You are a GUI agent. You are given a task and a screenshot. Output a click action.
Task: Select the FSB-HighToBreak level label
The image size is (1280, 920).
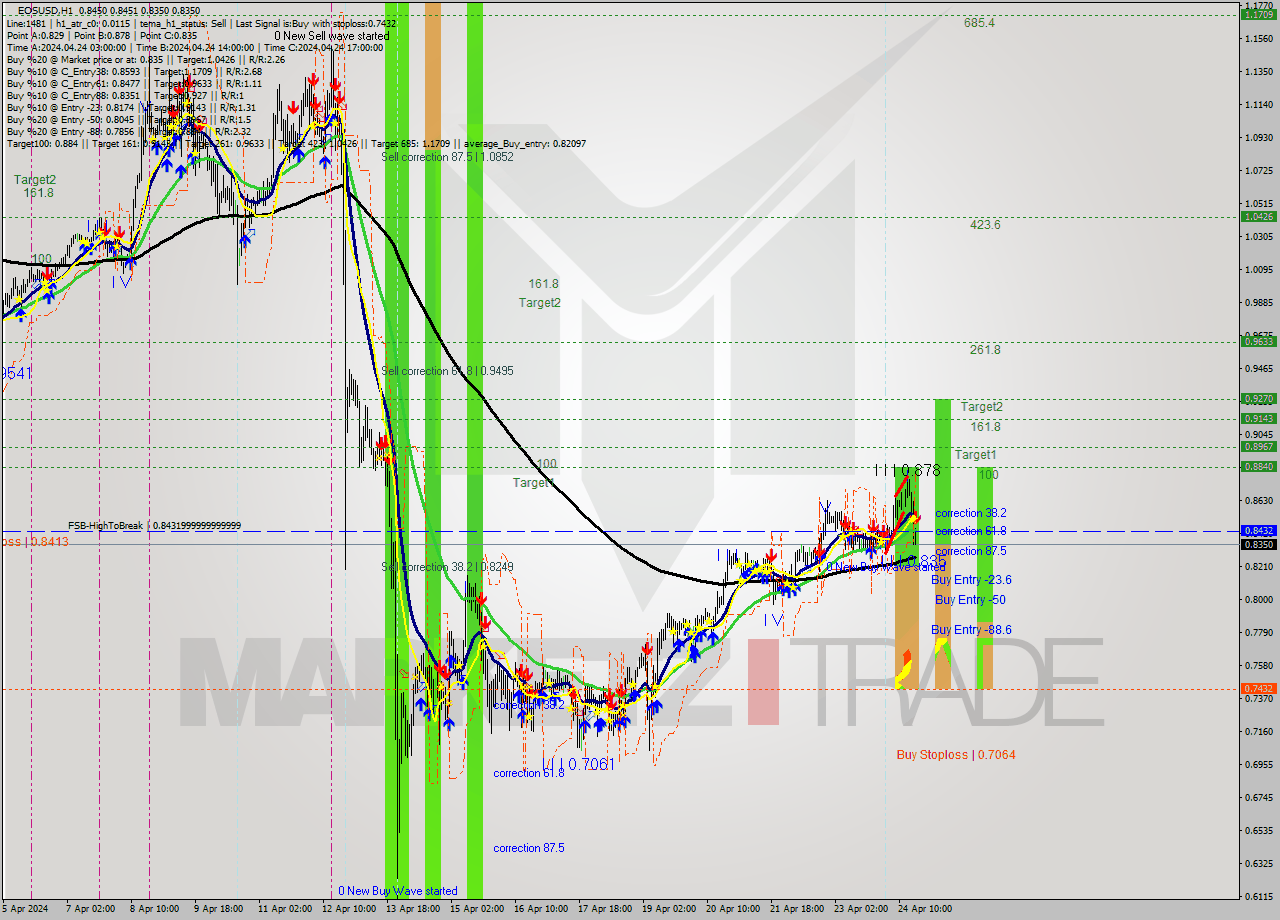(x=154, y=526)
